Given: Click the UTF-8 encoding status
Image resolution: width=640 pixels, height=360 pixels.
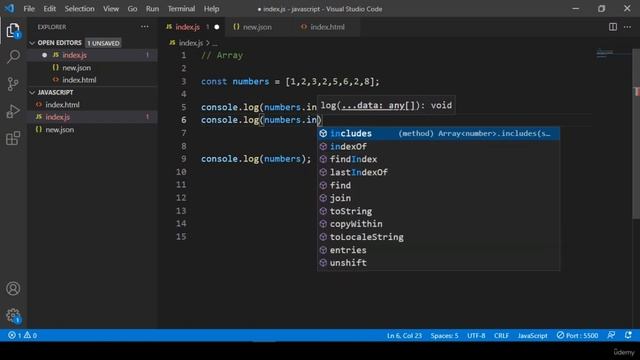Looking at the screenshot, I should (476, 336).
